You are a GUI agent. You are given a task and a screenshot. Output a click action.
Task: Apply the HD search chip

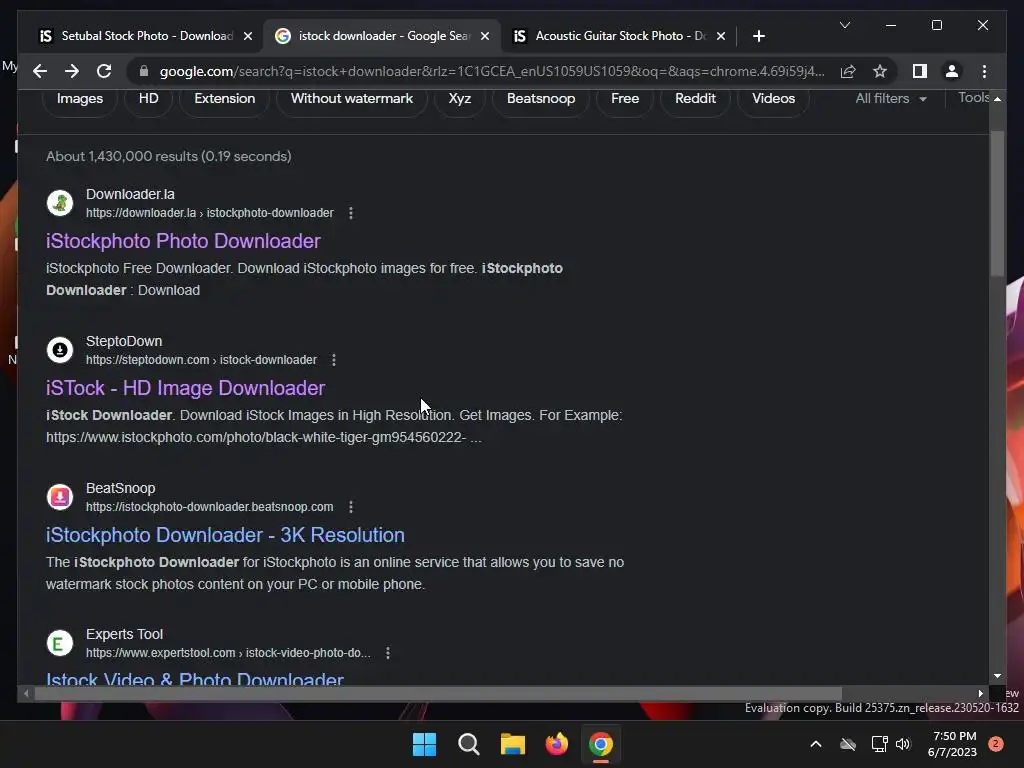pyautogui.click(x=148, y=99)
